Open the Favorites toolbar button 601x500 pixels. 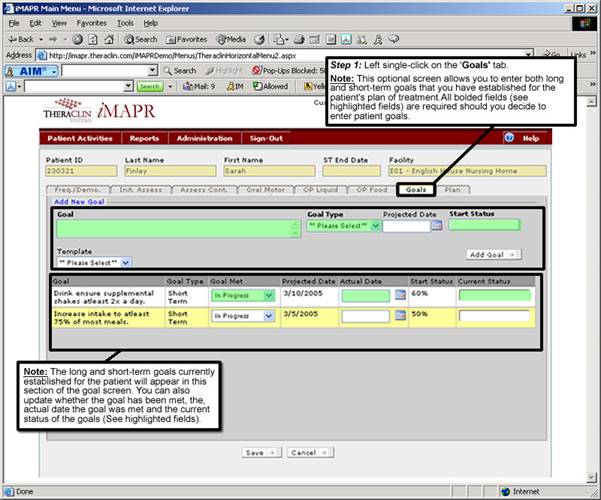tap(187, 39)
